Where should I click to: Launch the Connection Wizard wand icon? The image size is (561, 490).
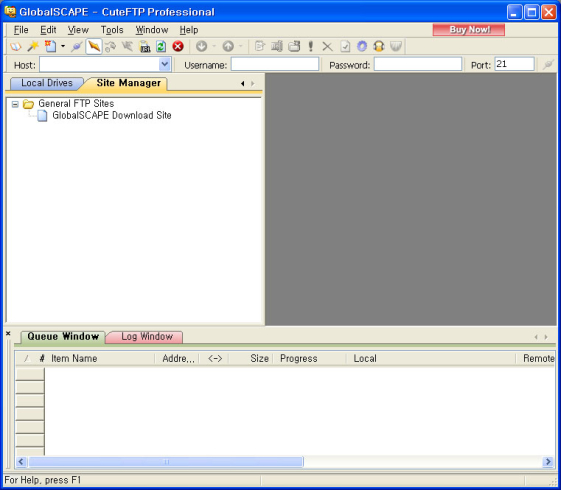[33, 46]
